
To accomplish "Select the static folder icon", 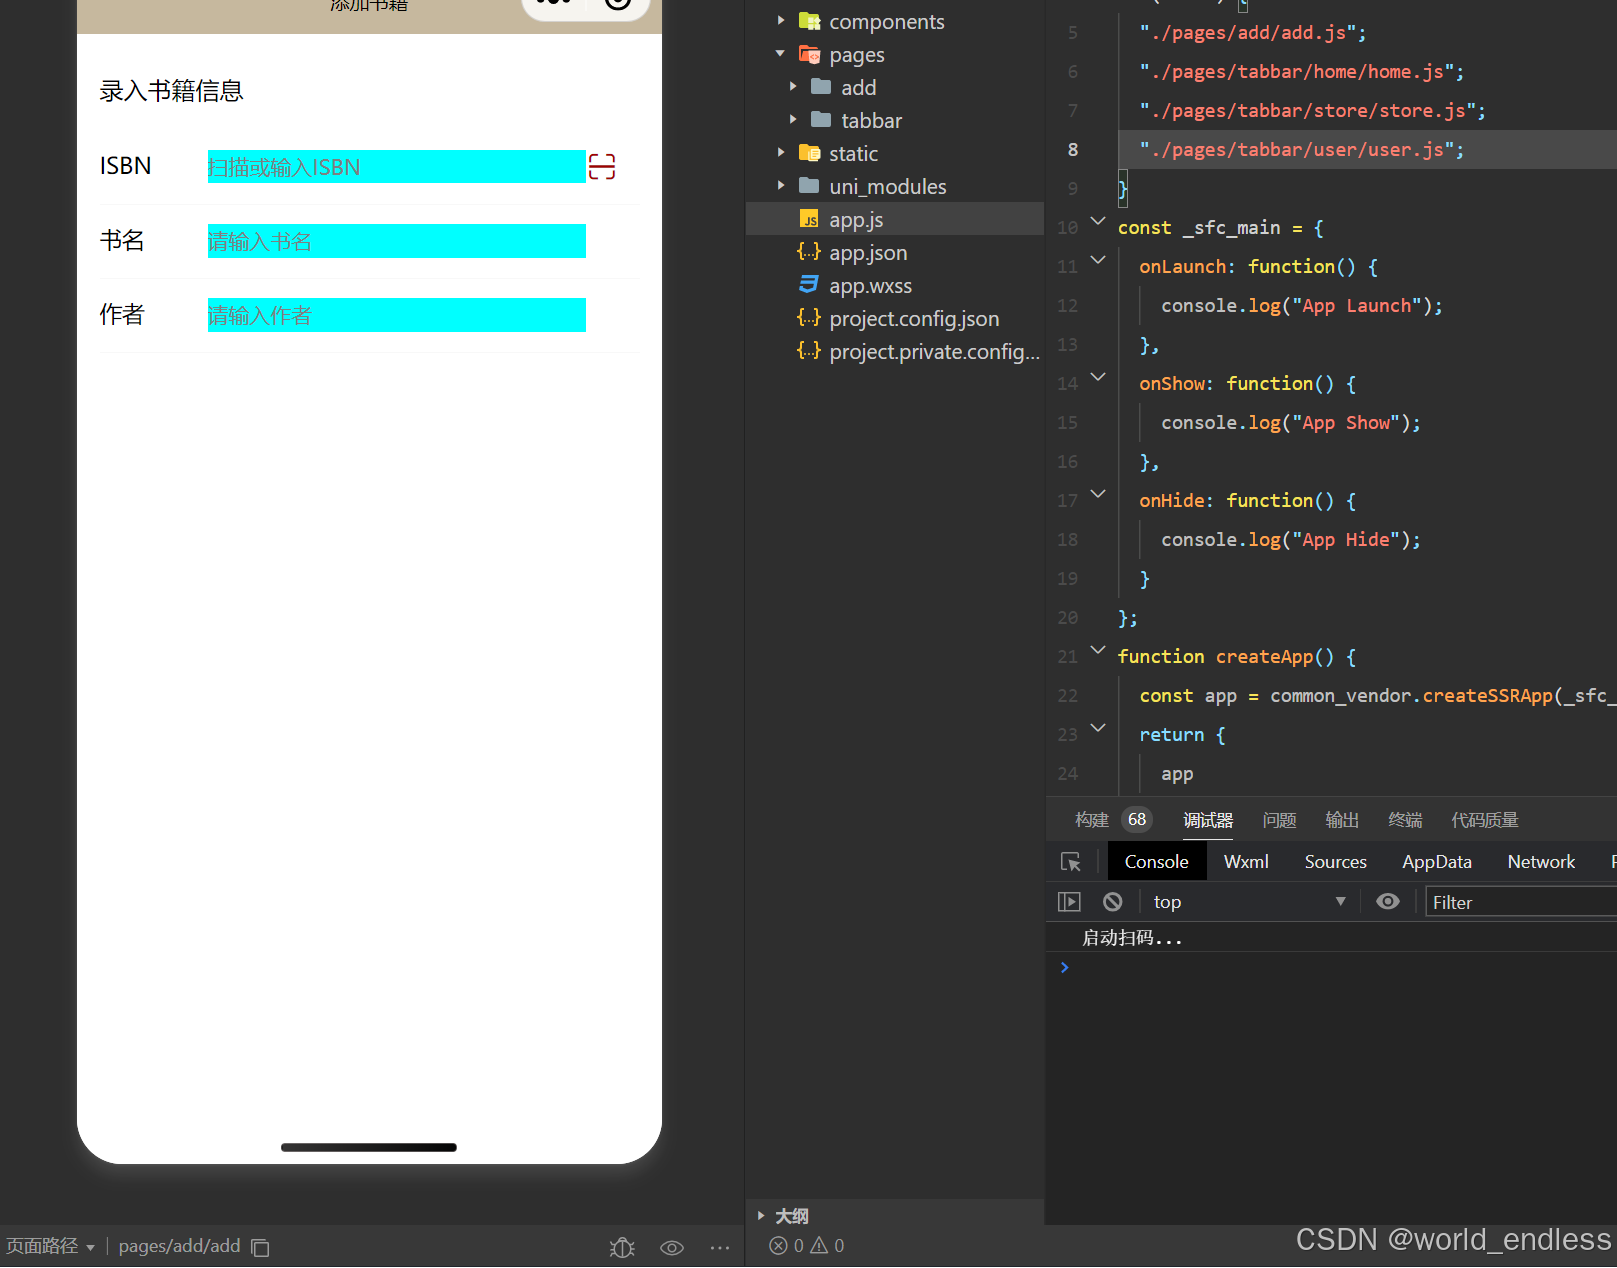I will click(x=809, y=153).
